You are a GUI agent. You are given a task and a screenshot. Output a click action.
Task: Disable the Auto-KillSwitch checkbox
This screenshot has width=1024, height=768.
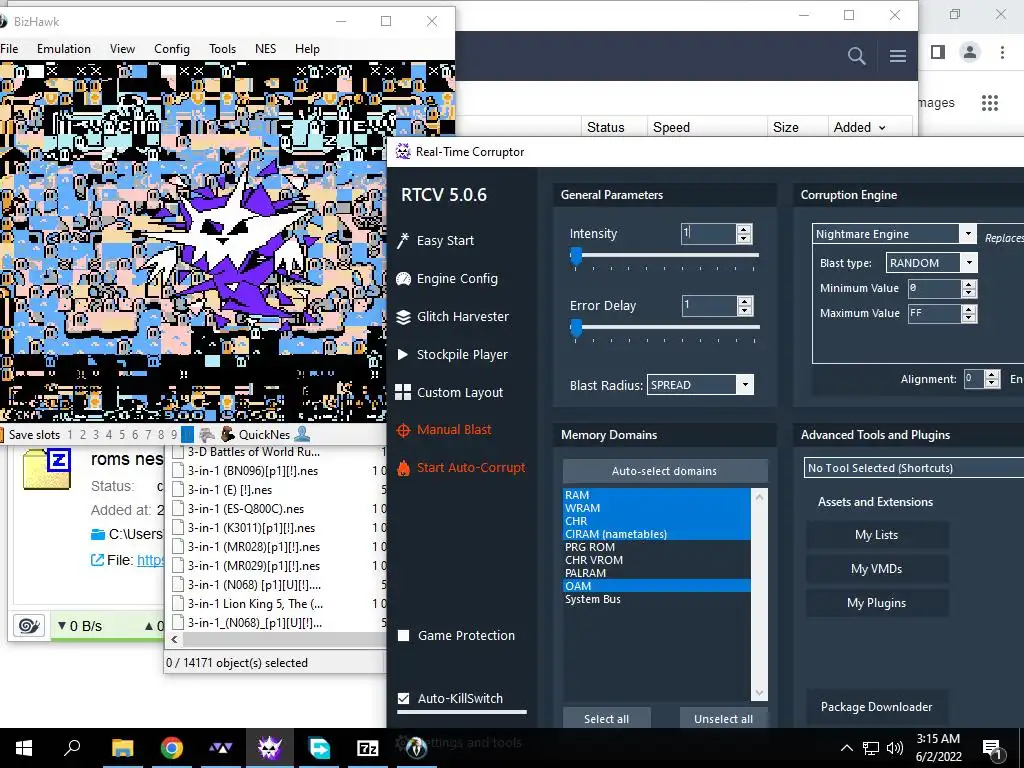(404, 698)
